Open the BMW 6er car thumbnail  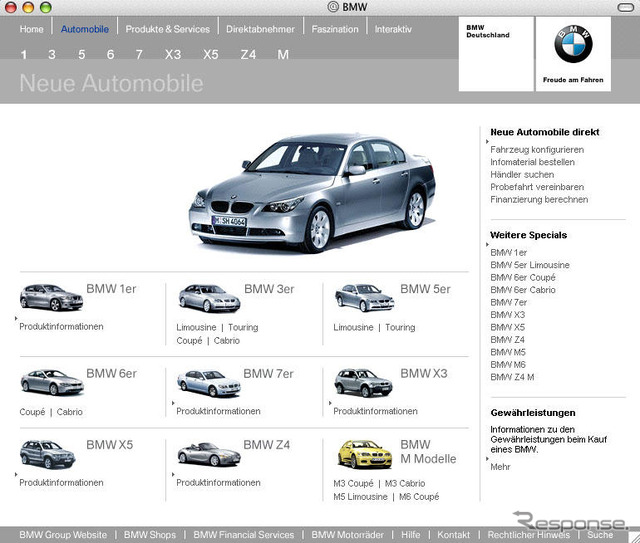(x=52, y=382)
